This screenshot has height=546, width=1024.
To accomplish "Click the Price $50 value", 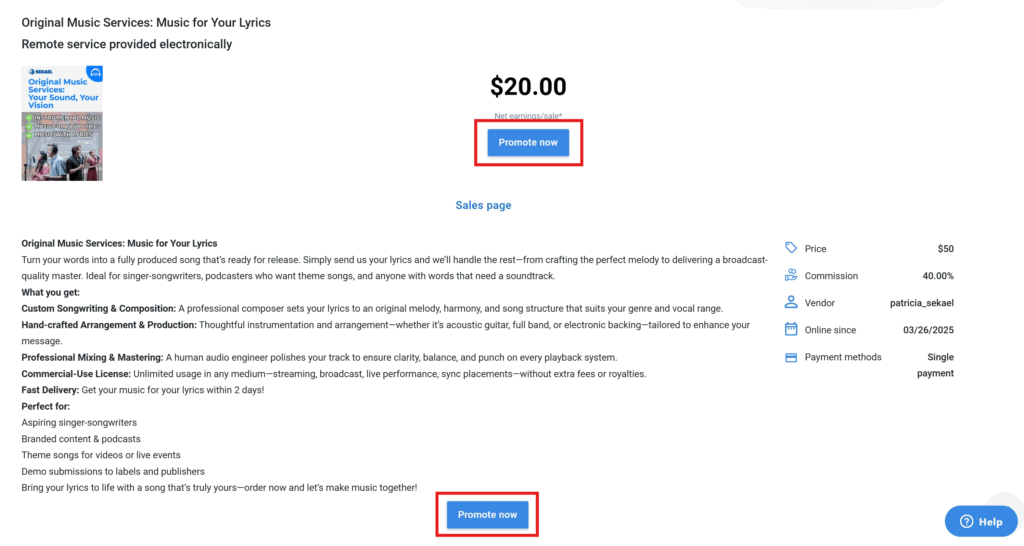I will pos(946,249).
